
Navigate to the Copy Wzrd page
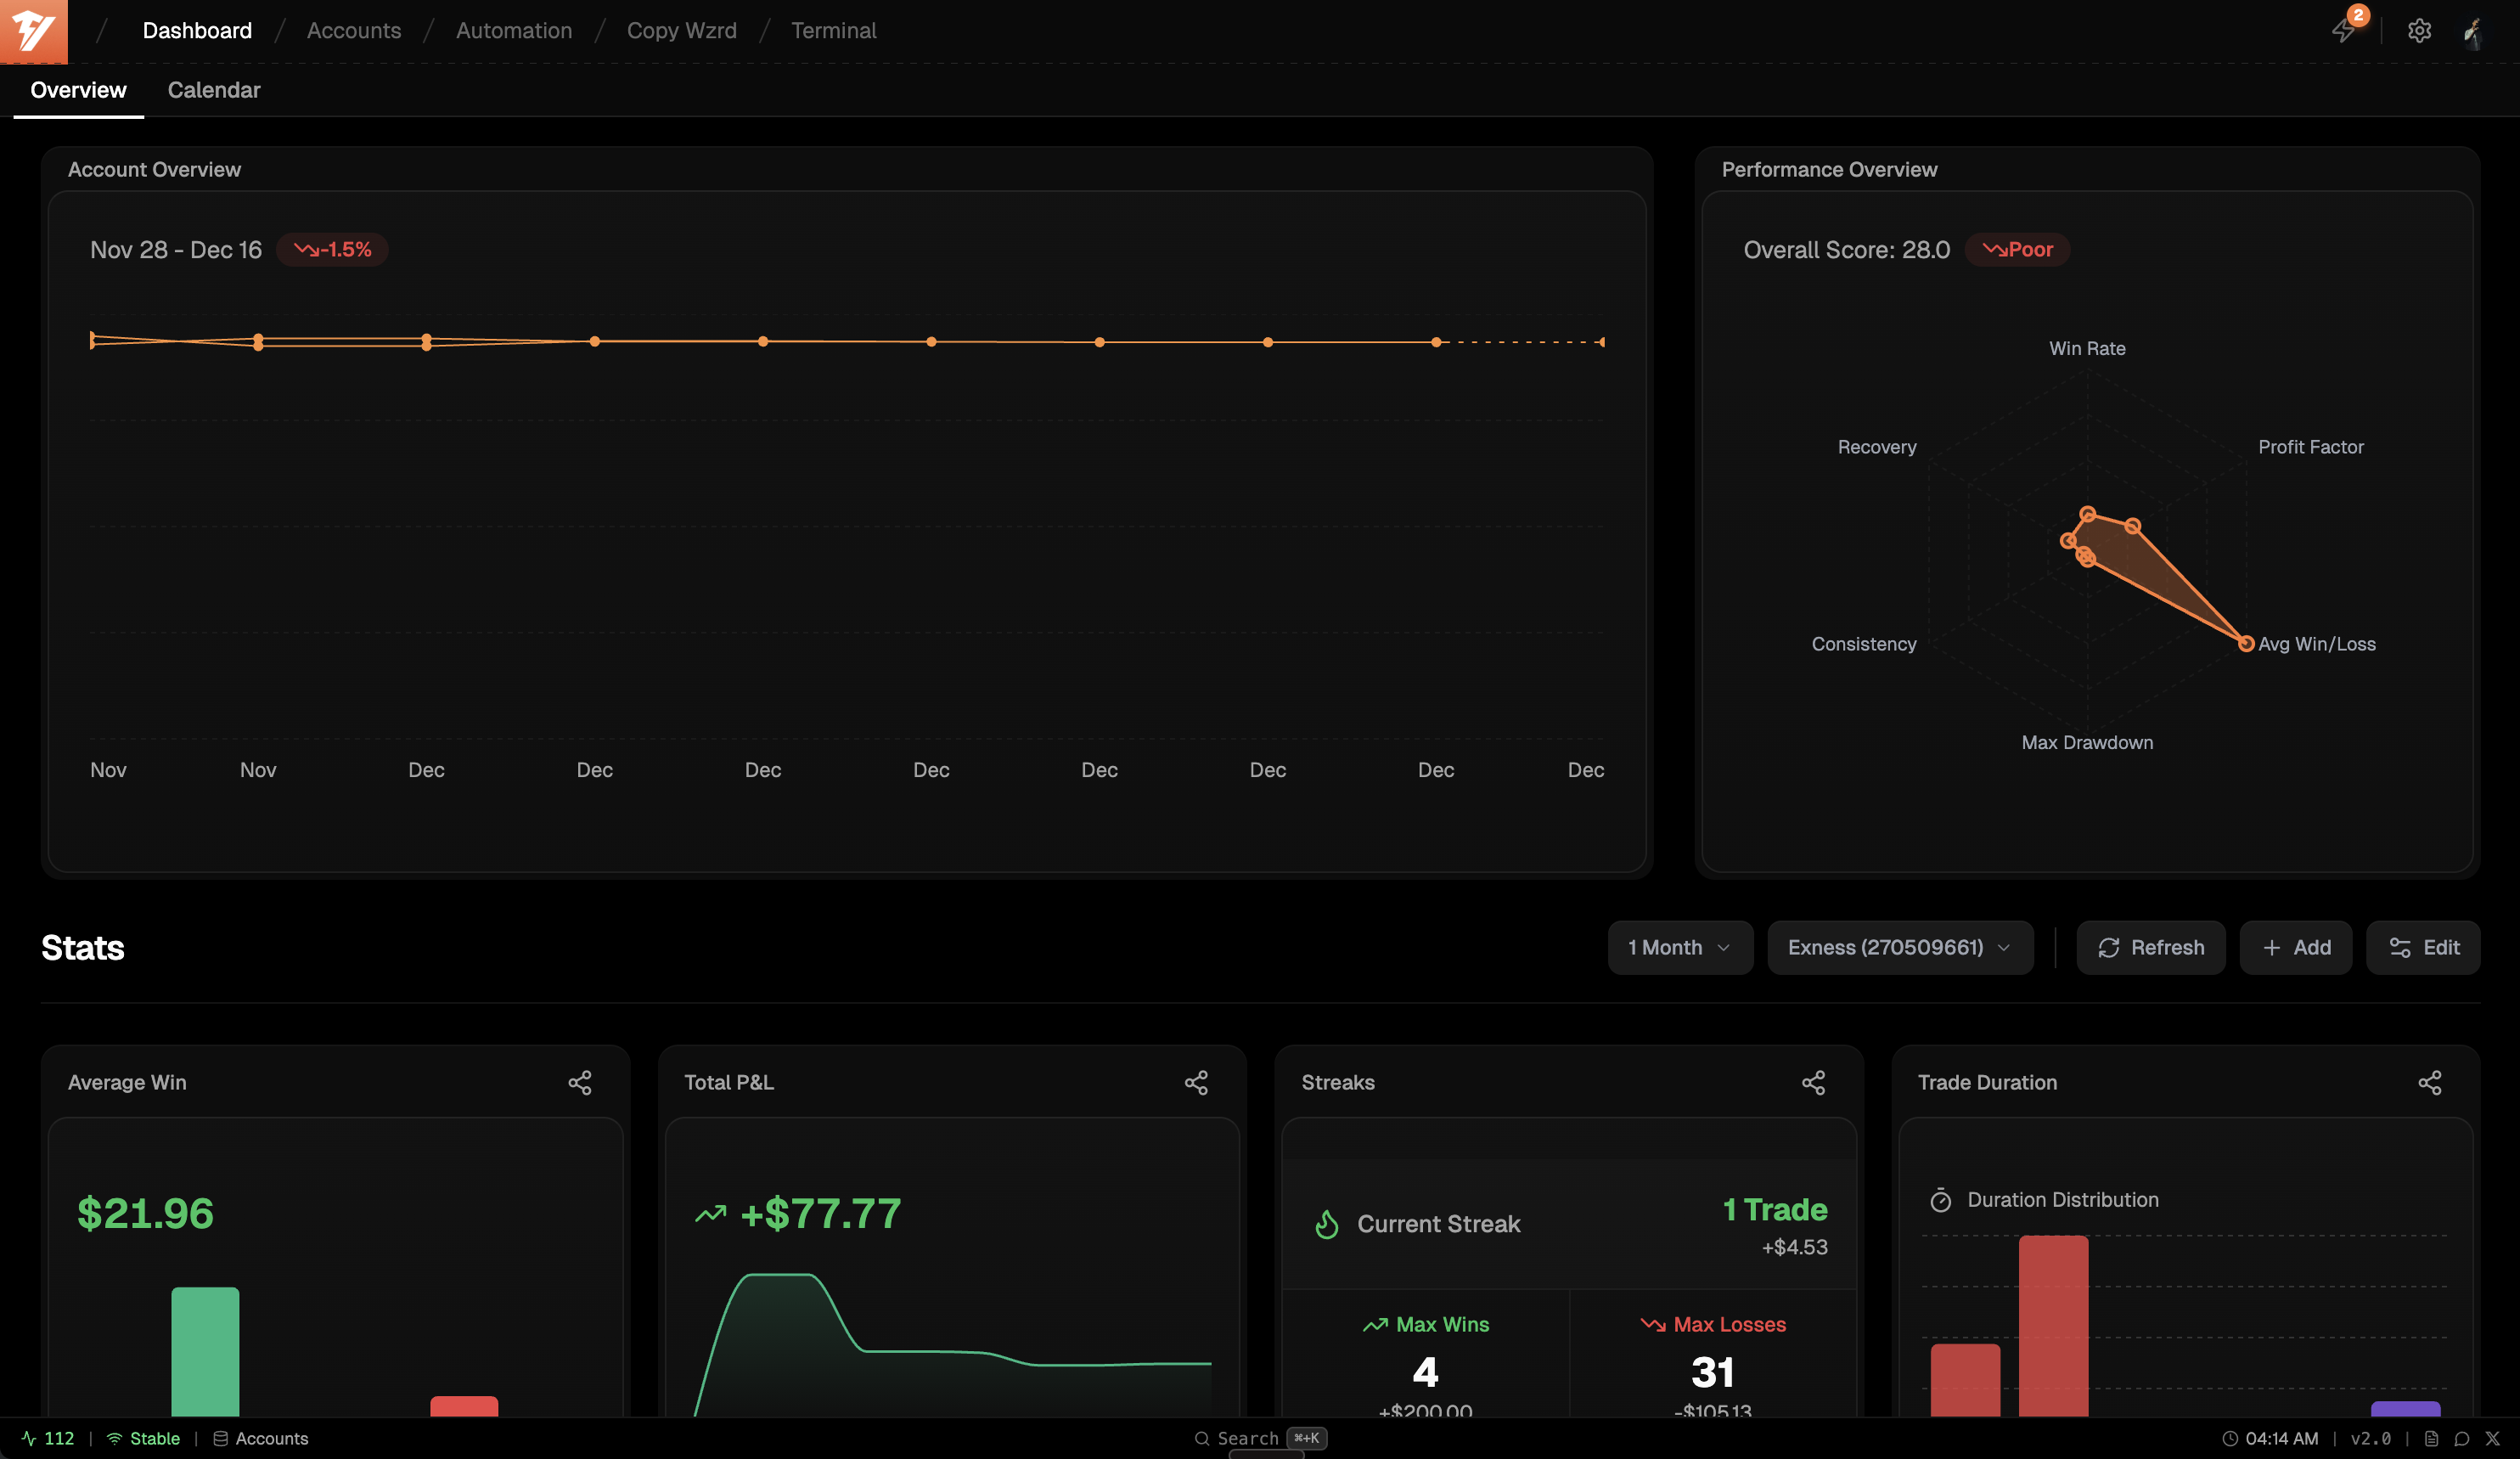pyautogui.click(x=681, y=31)
